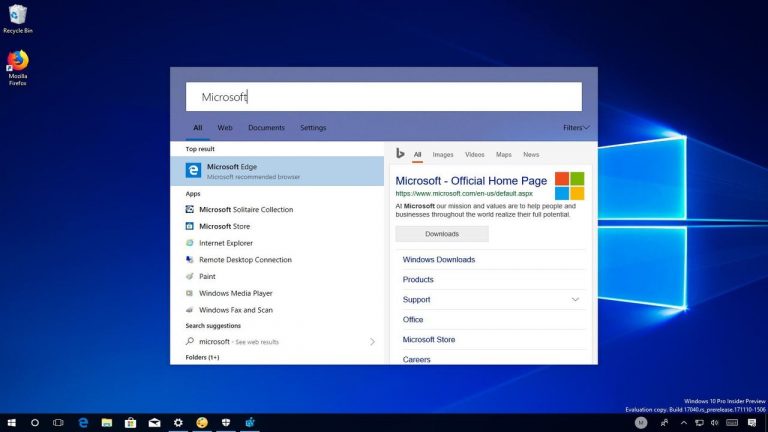Click the Windows Fax and Scan icon
The width and height of the screenshot is (768, 432).
click(190, 310)
